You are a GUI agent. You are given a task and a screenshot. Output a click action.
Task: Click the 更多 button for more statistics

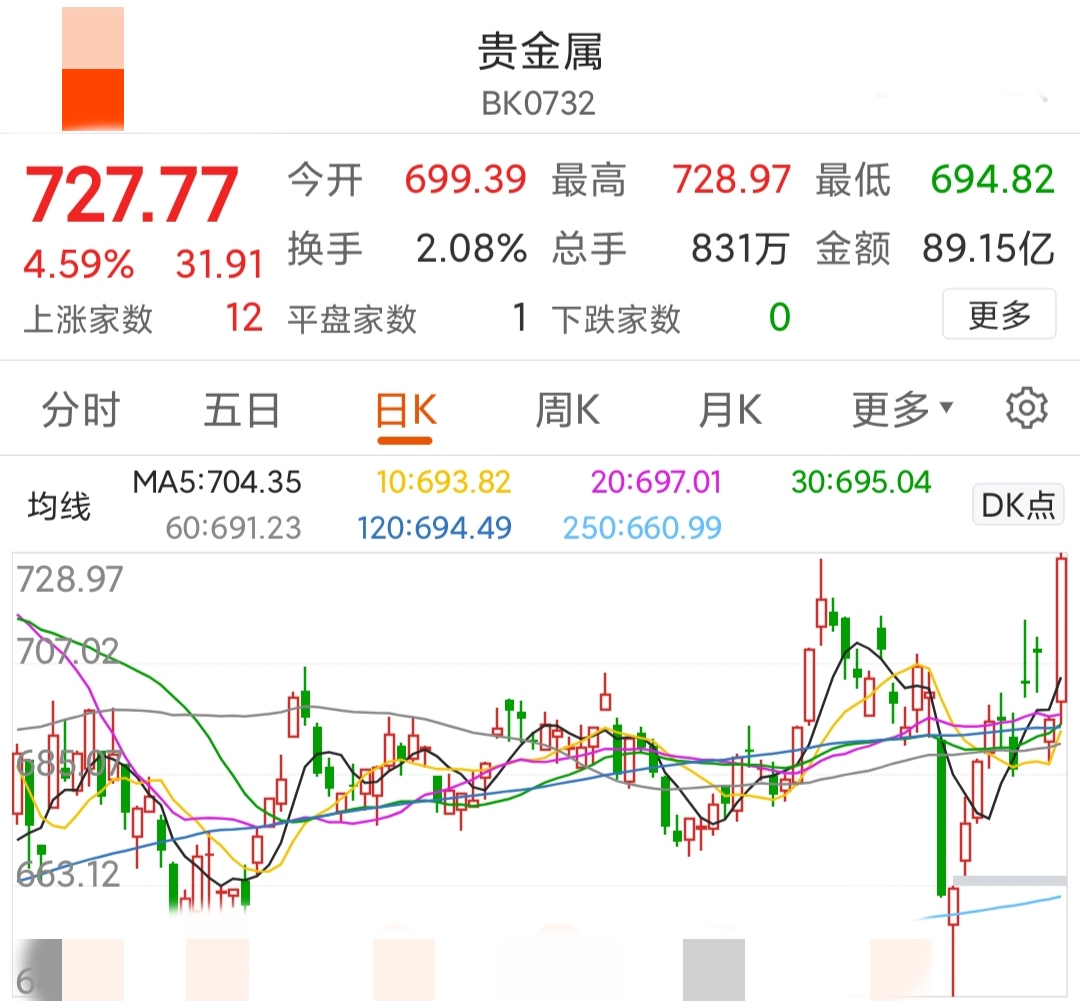coord(998,315)
